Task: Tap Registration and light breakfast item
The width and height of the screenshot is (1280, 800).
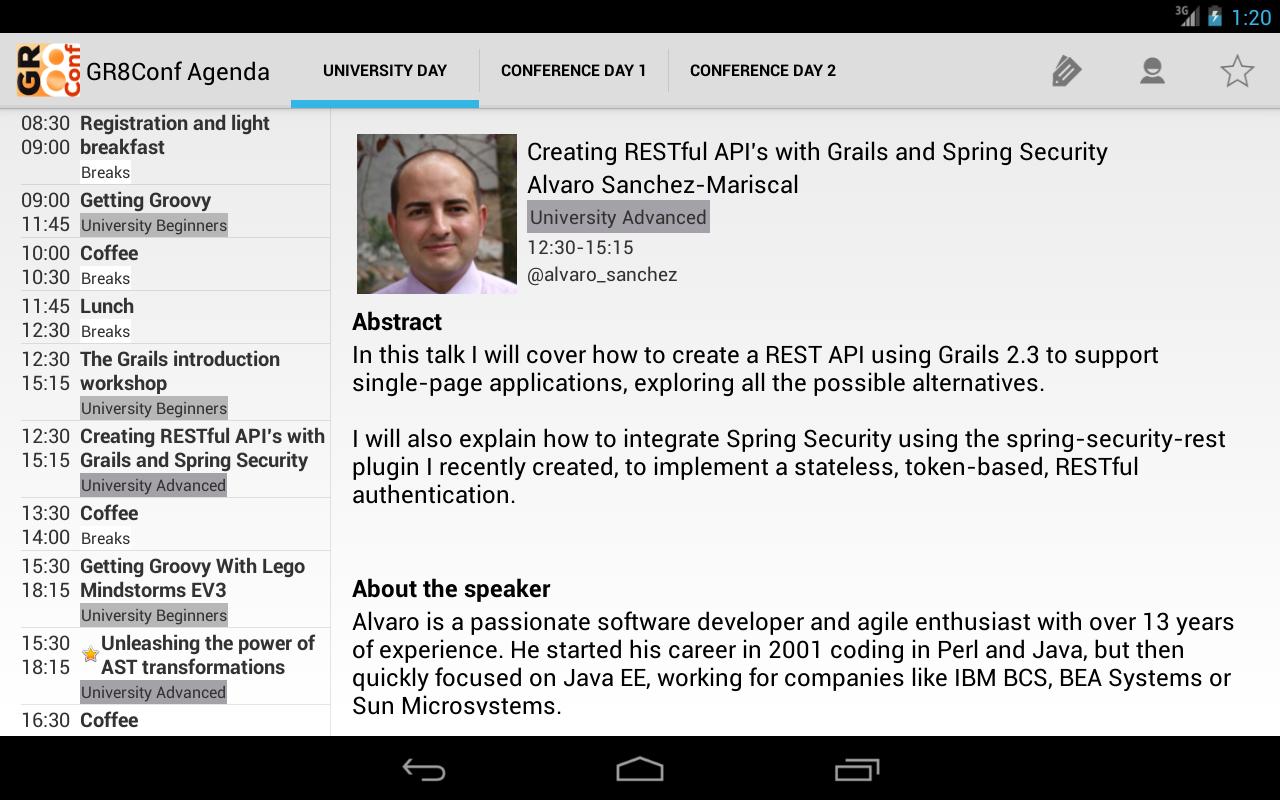Action: click(165, 146)
